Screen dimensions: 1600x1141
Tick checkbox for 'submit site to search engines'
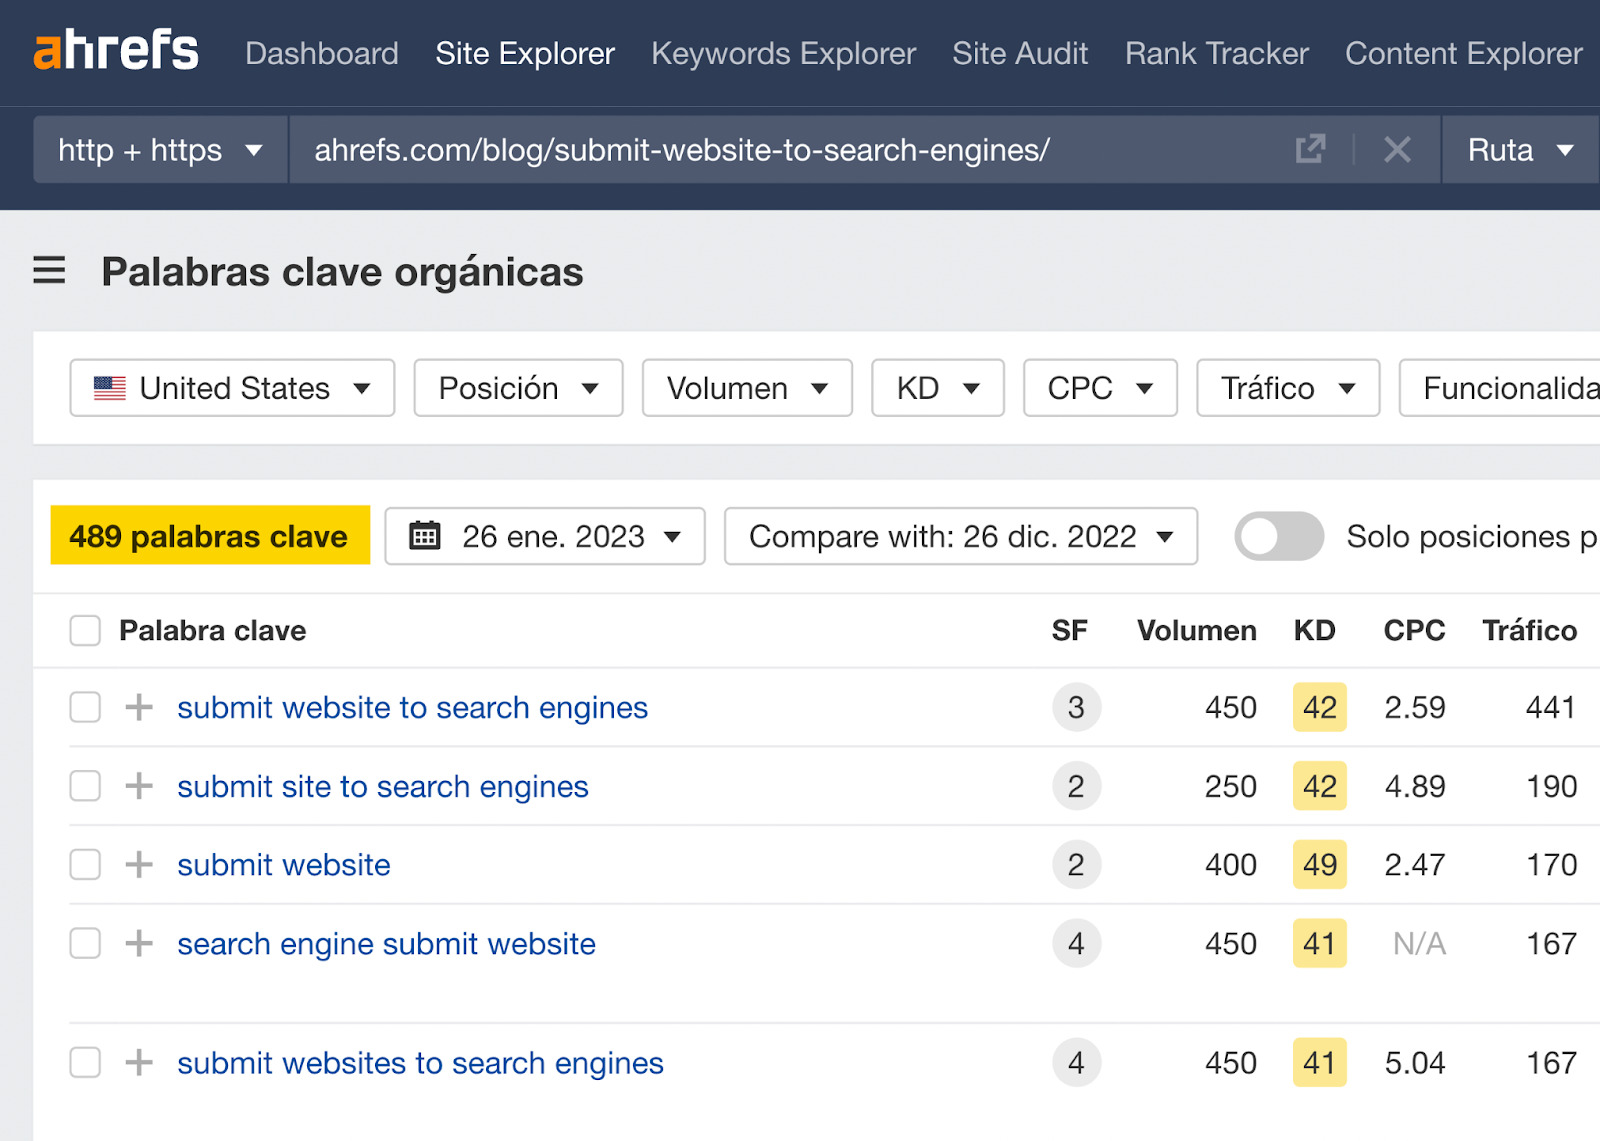pyautogui.click(x=85, y=786)
